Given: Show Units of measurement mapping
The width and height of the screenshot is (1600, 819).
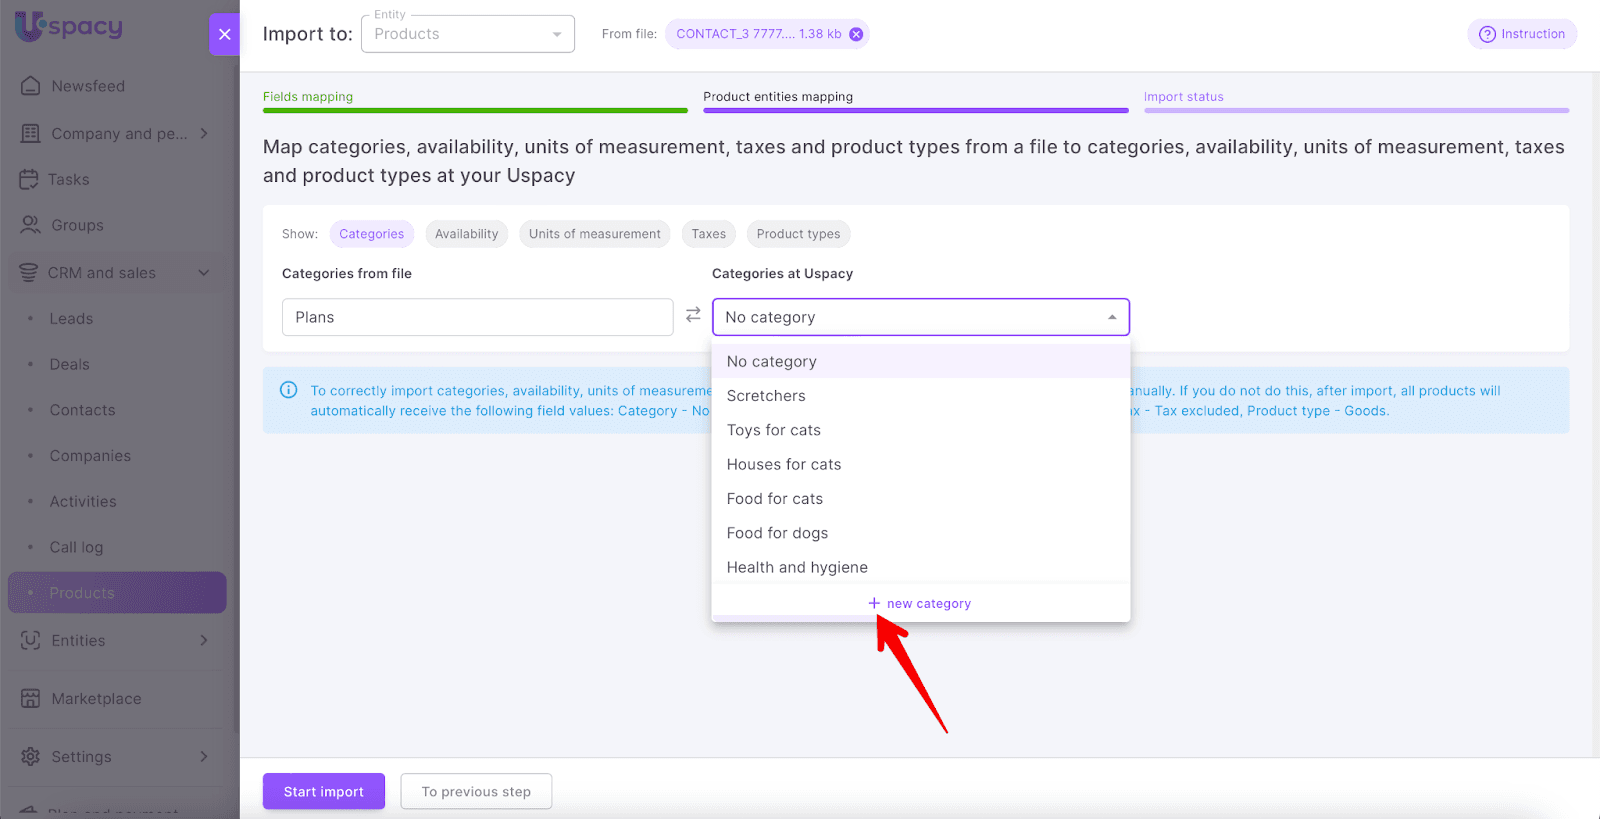Looking at the screenshot, I should (x=594, y=234).
